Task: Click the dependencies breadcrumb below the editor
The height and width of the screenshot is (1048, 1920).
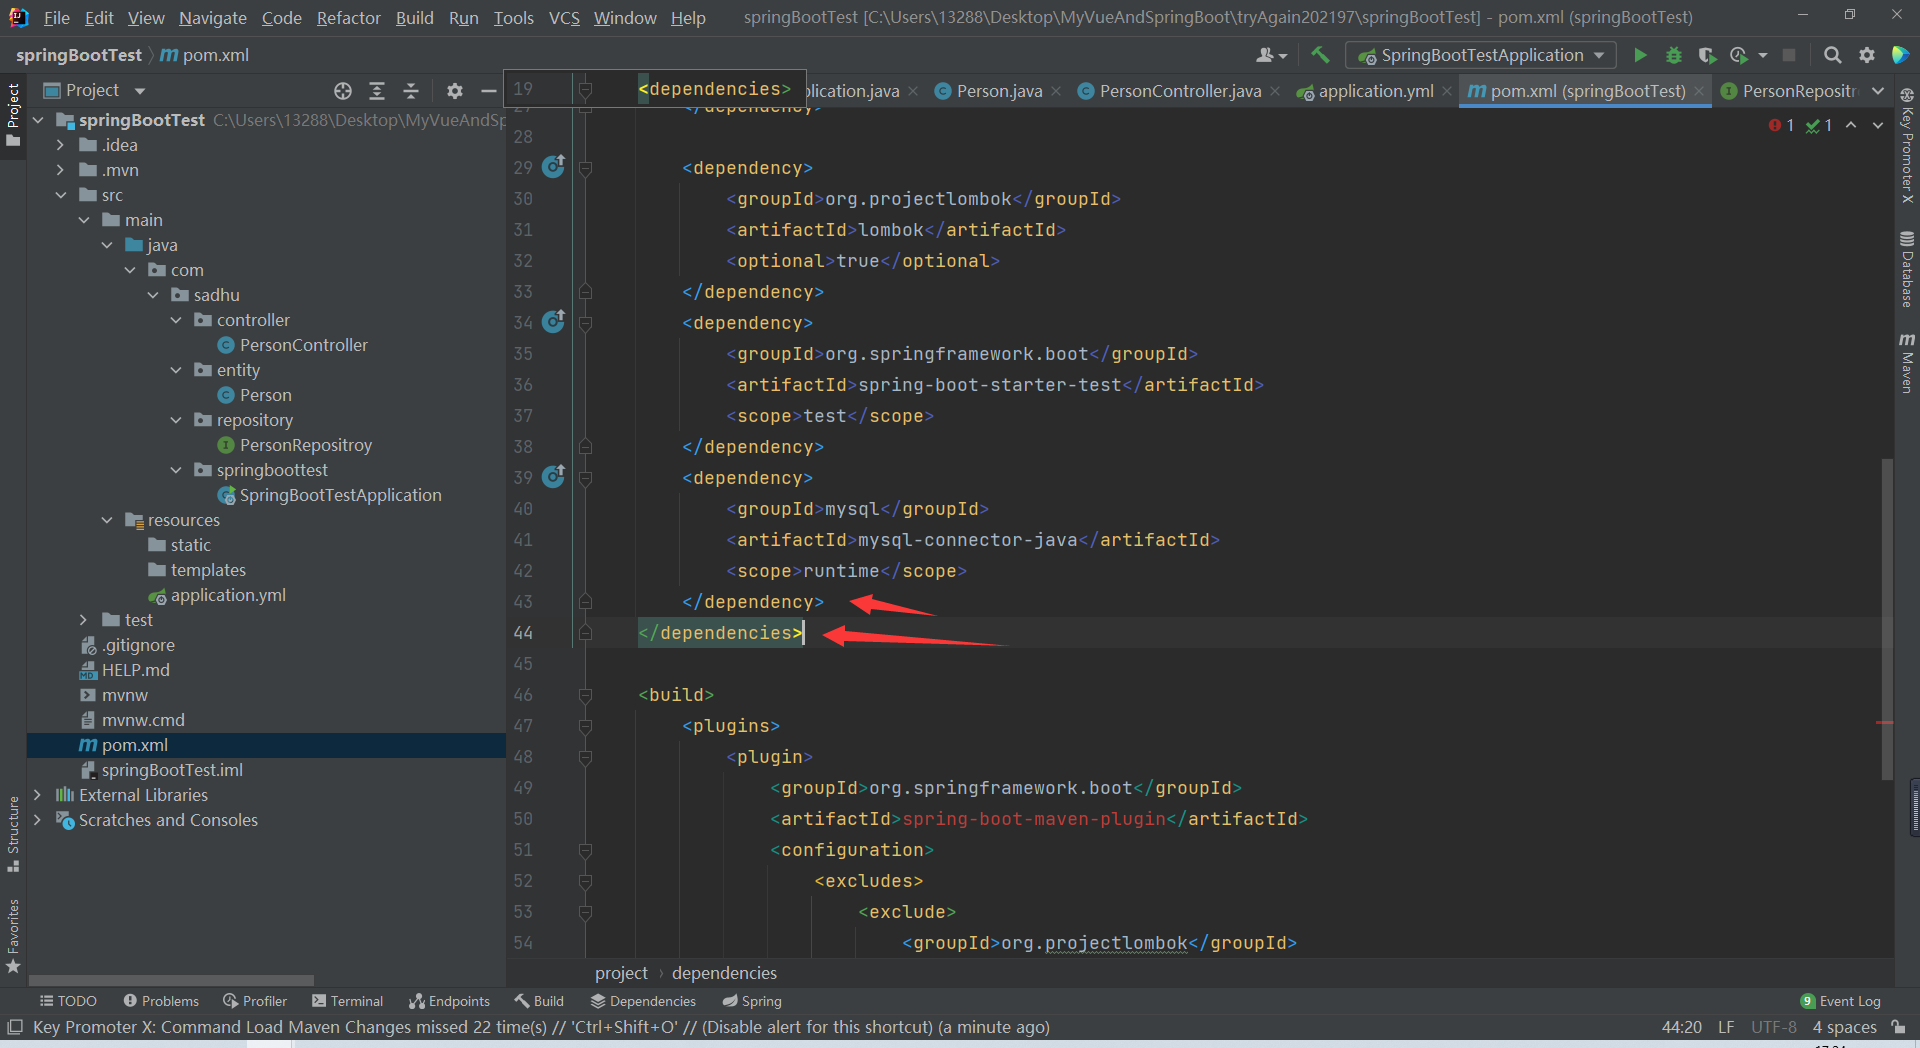Action: pyautogui.click(x=723, y=972)
